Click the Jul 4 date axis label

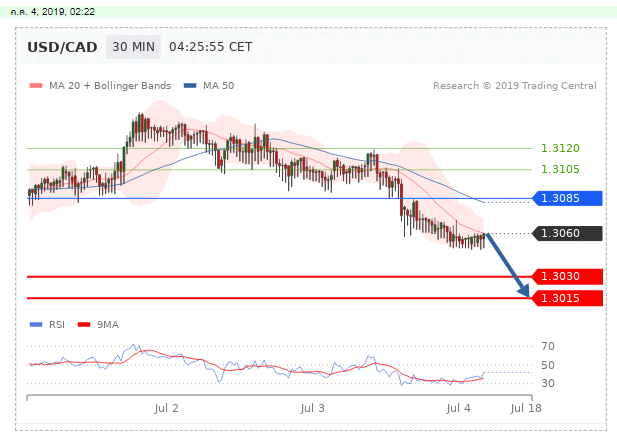pos(458,408)
